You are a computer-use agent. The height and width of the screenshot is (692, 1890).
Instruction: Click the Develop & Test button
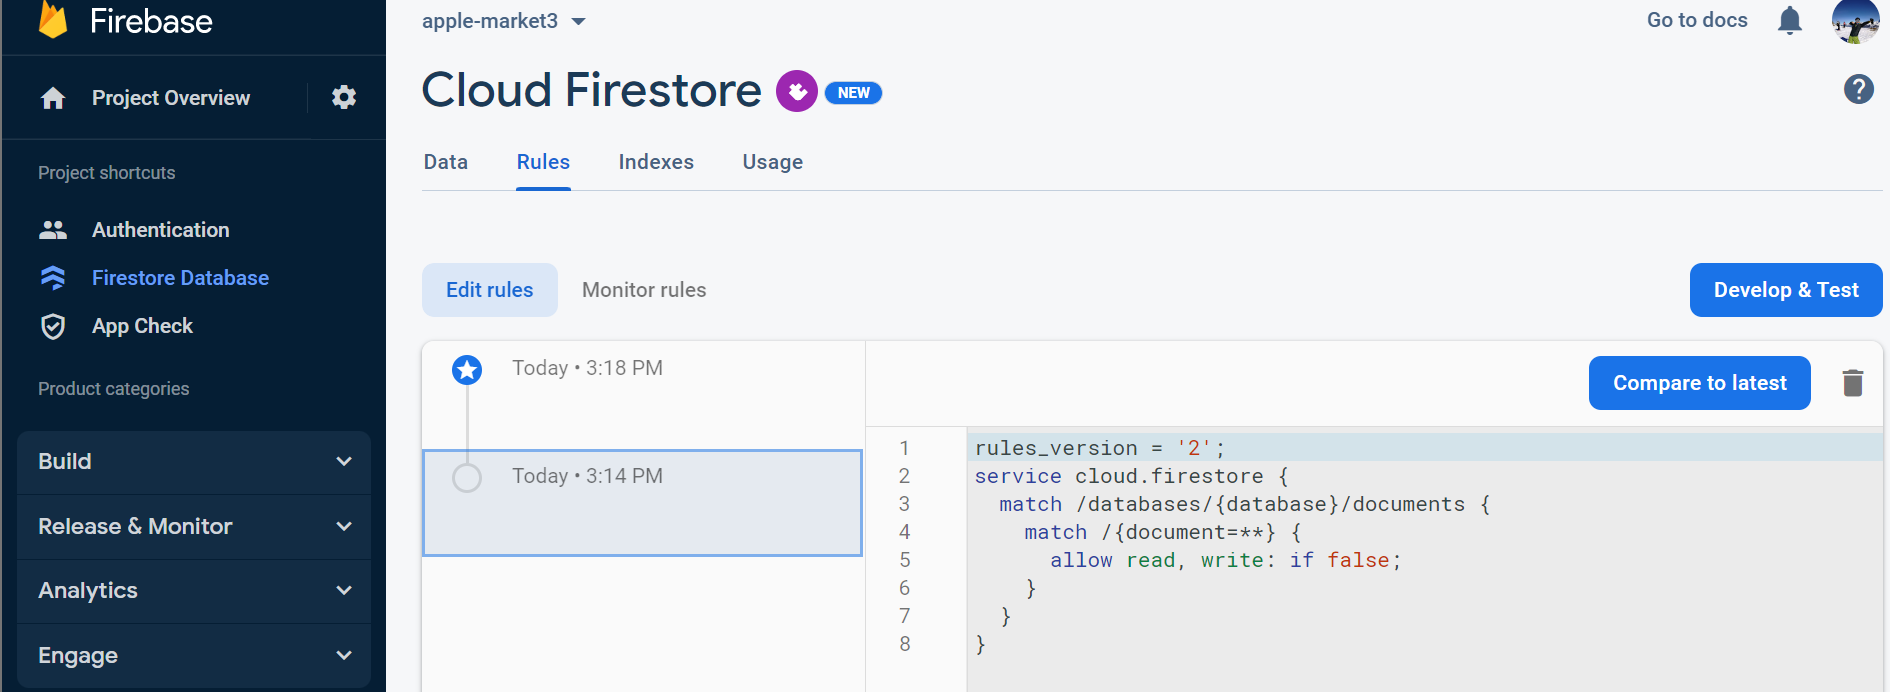point(1786,290)
